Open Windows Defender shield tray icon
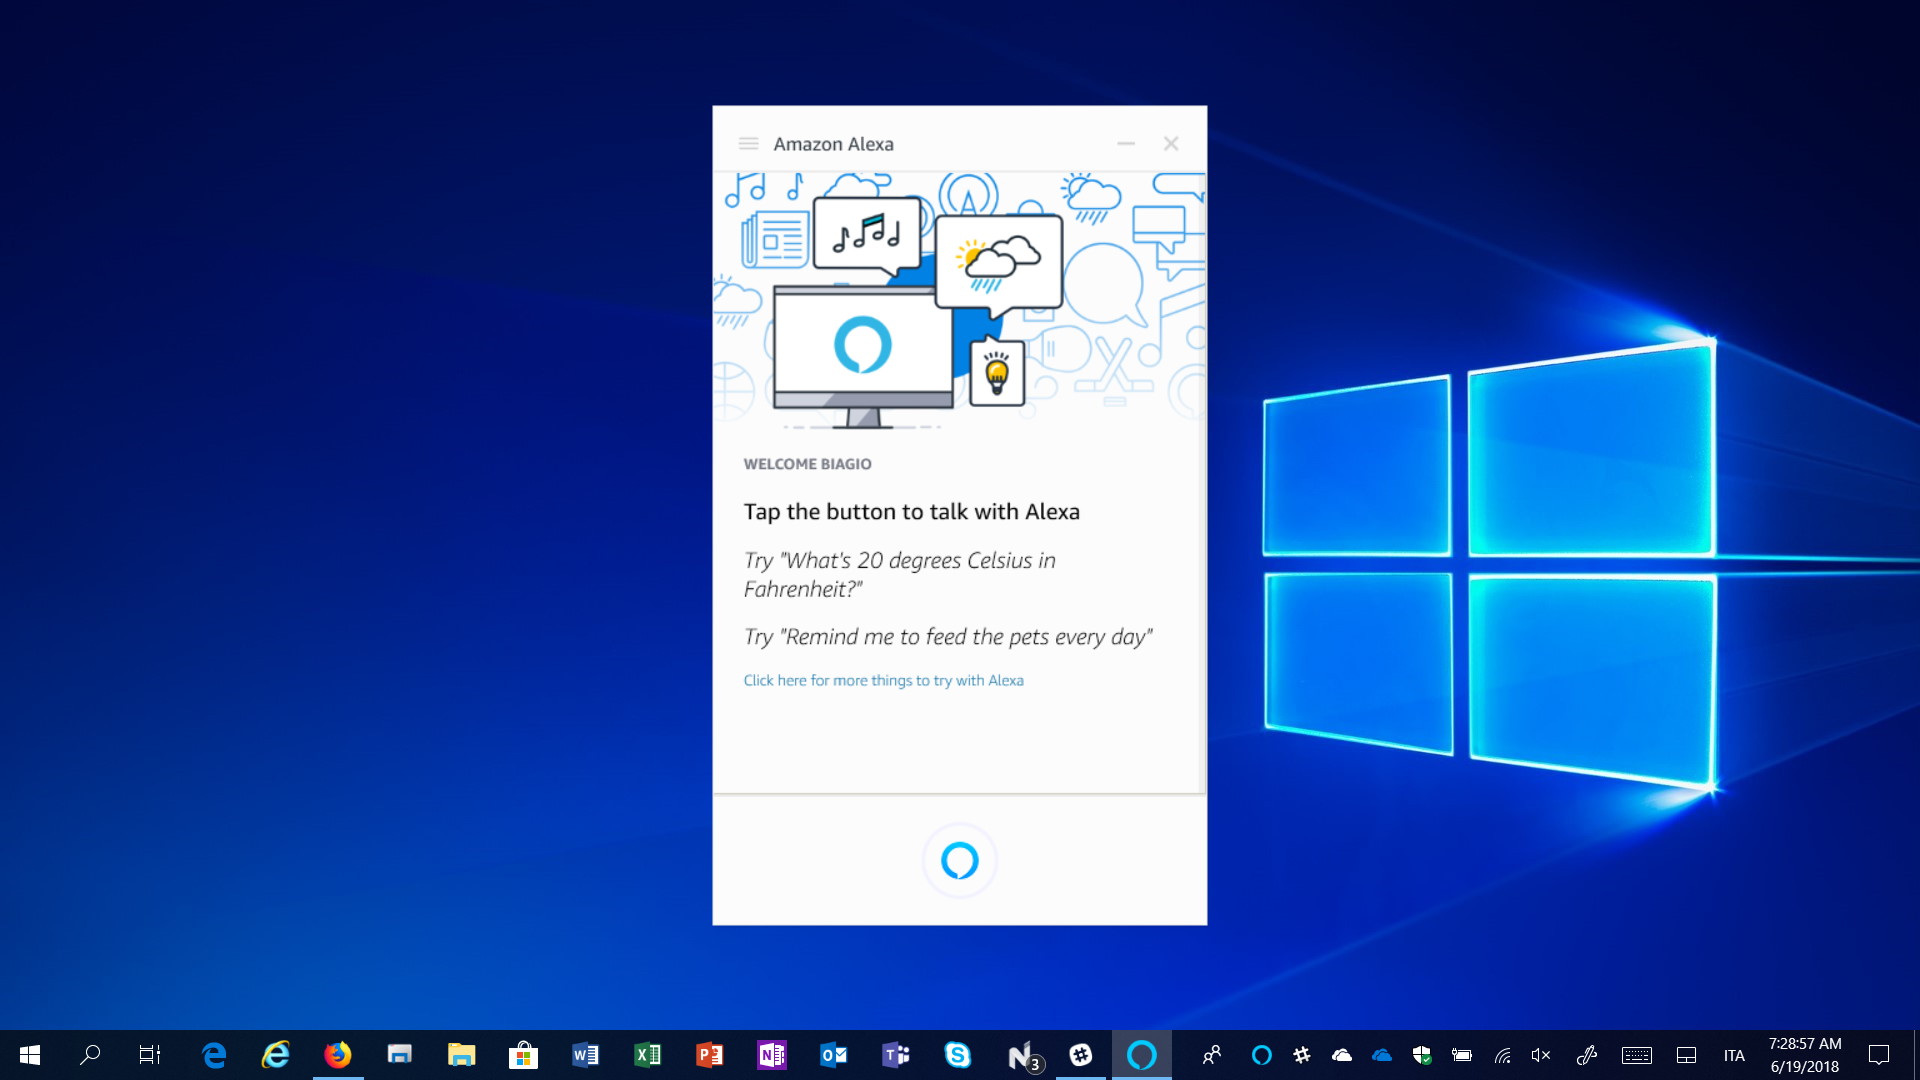 click(x=1422, y=1055)
